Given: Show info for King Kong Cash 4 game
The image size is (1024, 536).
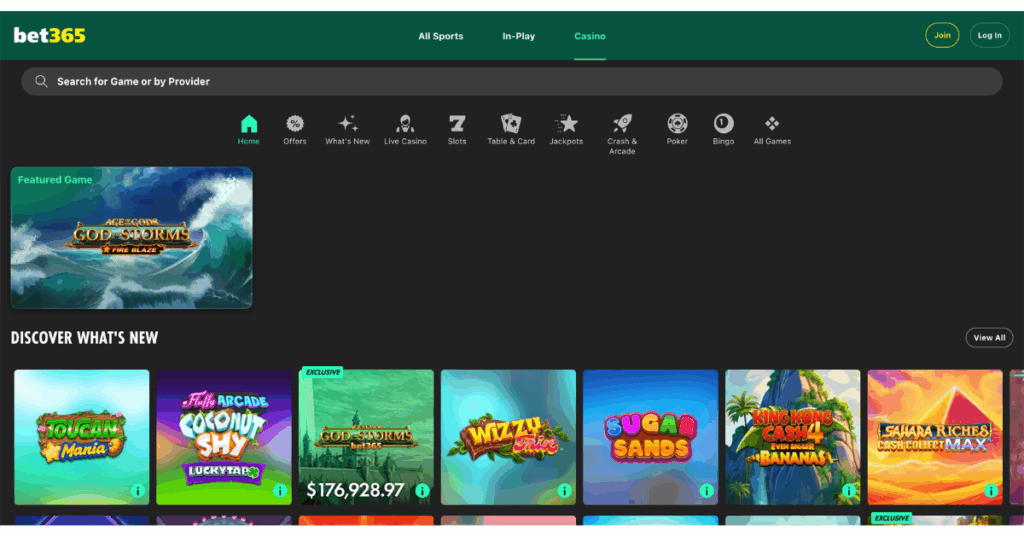Looking at the screenshot, I should pos(849,491).
